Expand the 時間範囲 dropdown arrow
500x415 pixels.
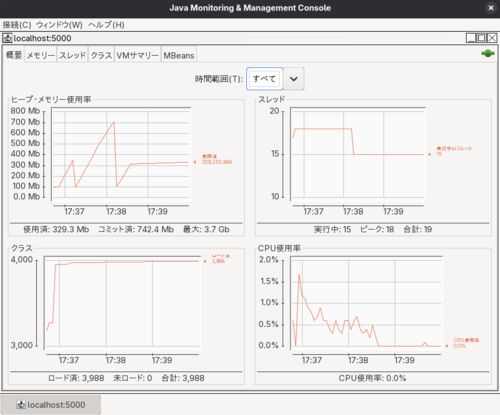pos(294,79)
